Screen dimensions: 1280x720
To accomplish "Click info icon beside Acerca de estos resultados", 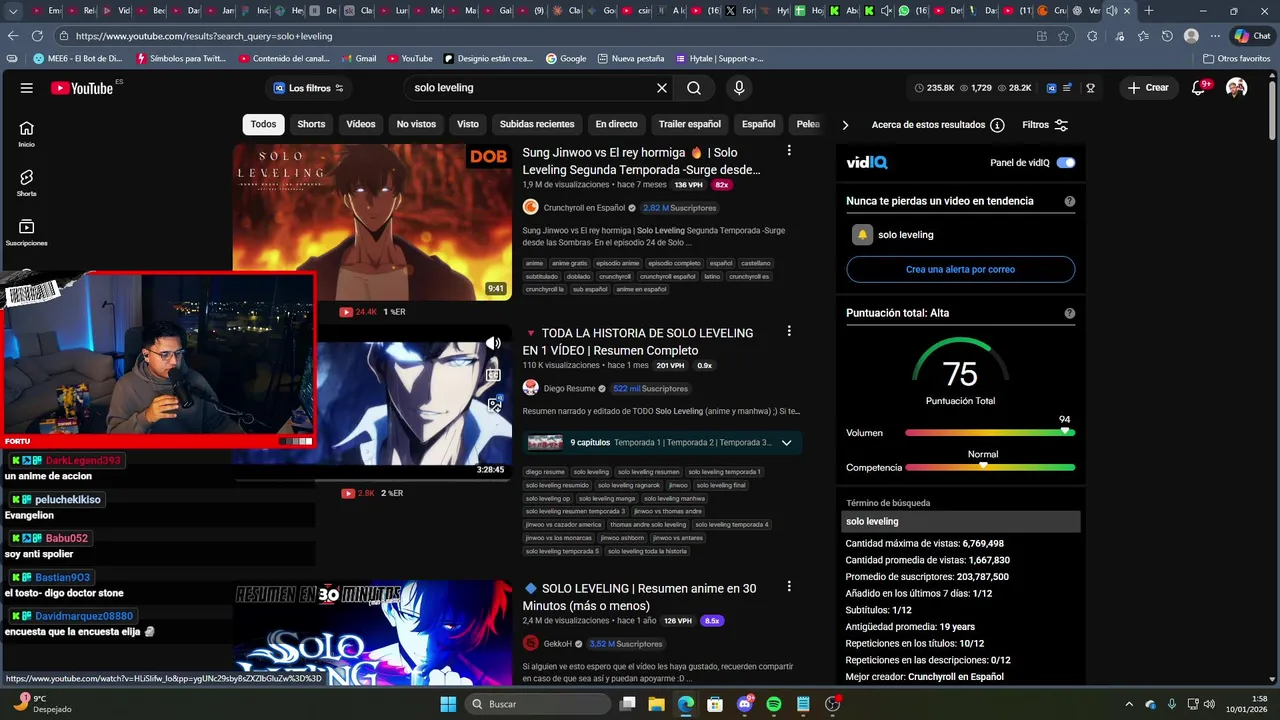I will tap(997, 125).
